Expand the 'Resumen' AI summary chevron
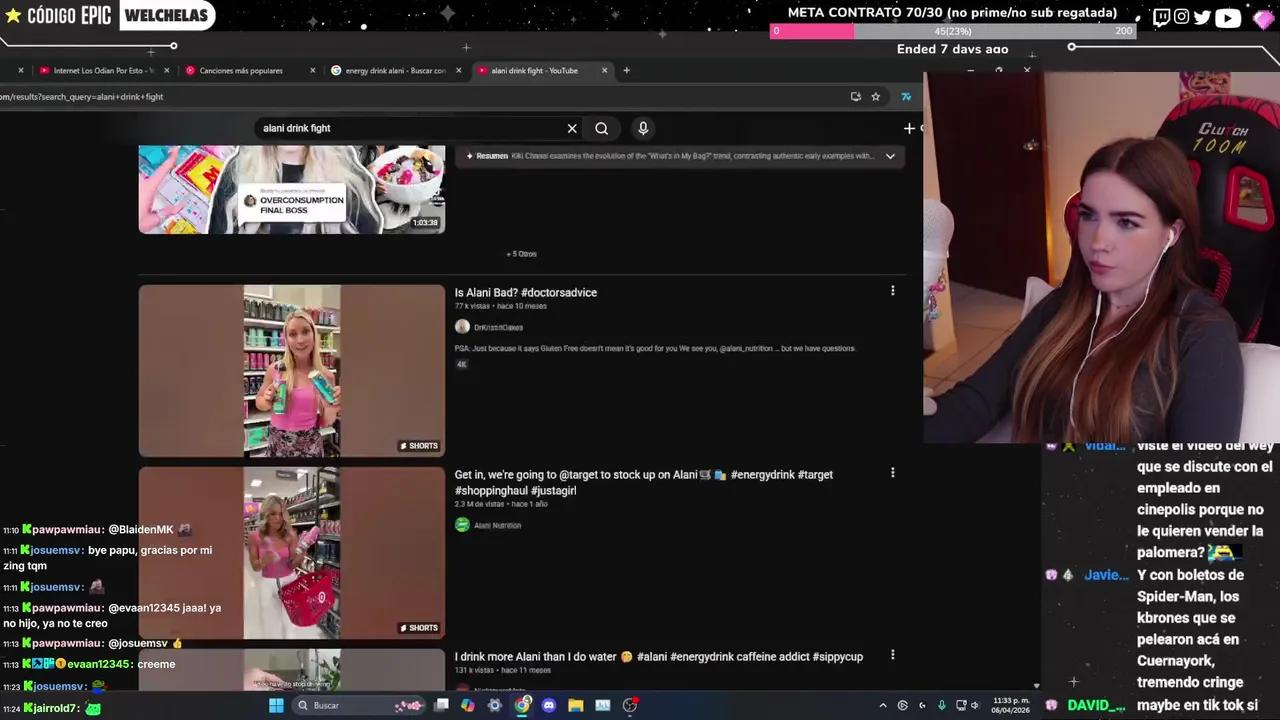Viewport: 1280px width, 720px height. [x=889, y=156]
